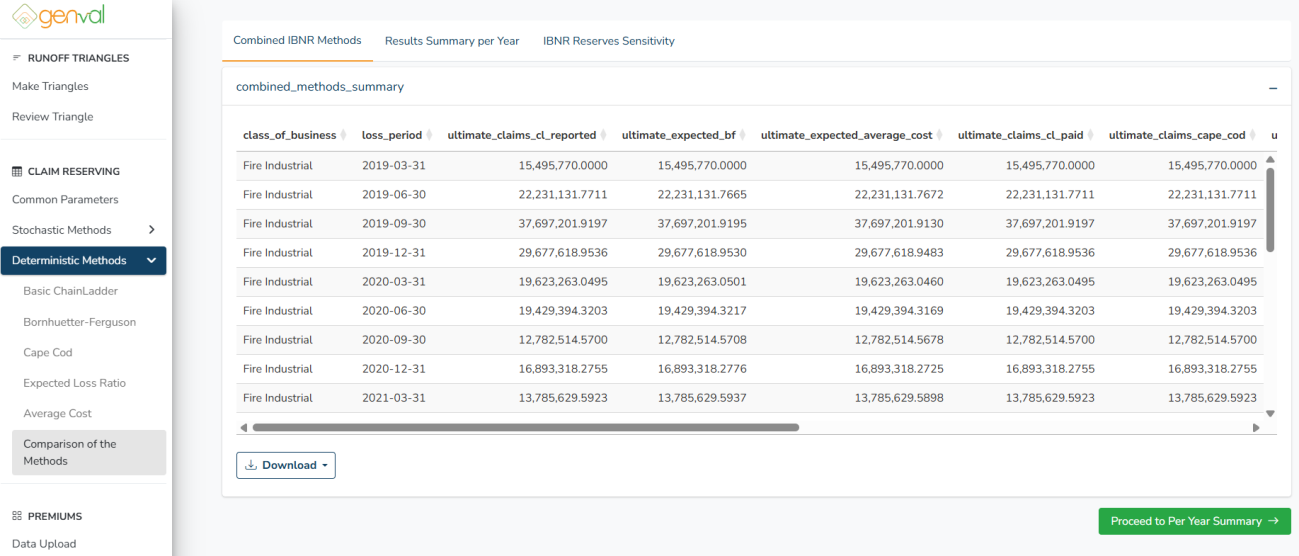This screenshot has height=556, width=1299.
Task: Select Bornhuetter-Ferguson method
Action: pos(80,322)
